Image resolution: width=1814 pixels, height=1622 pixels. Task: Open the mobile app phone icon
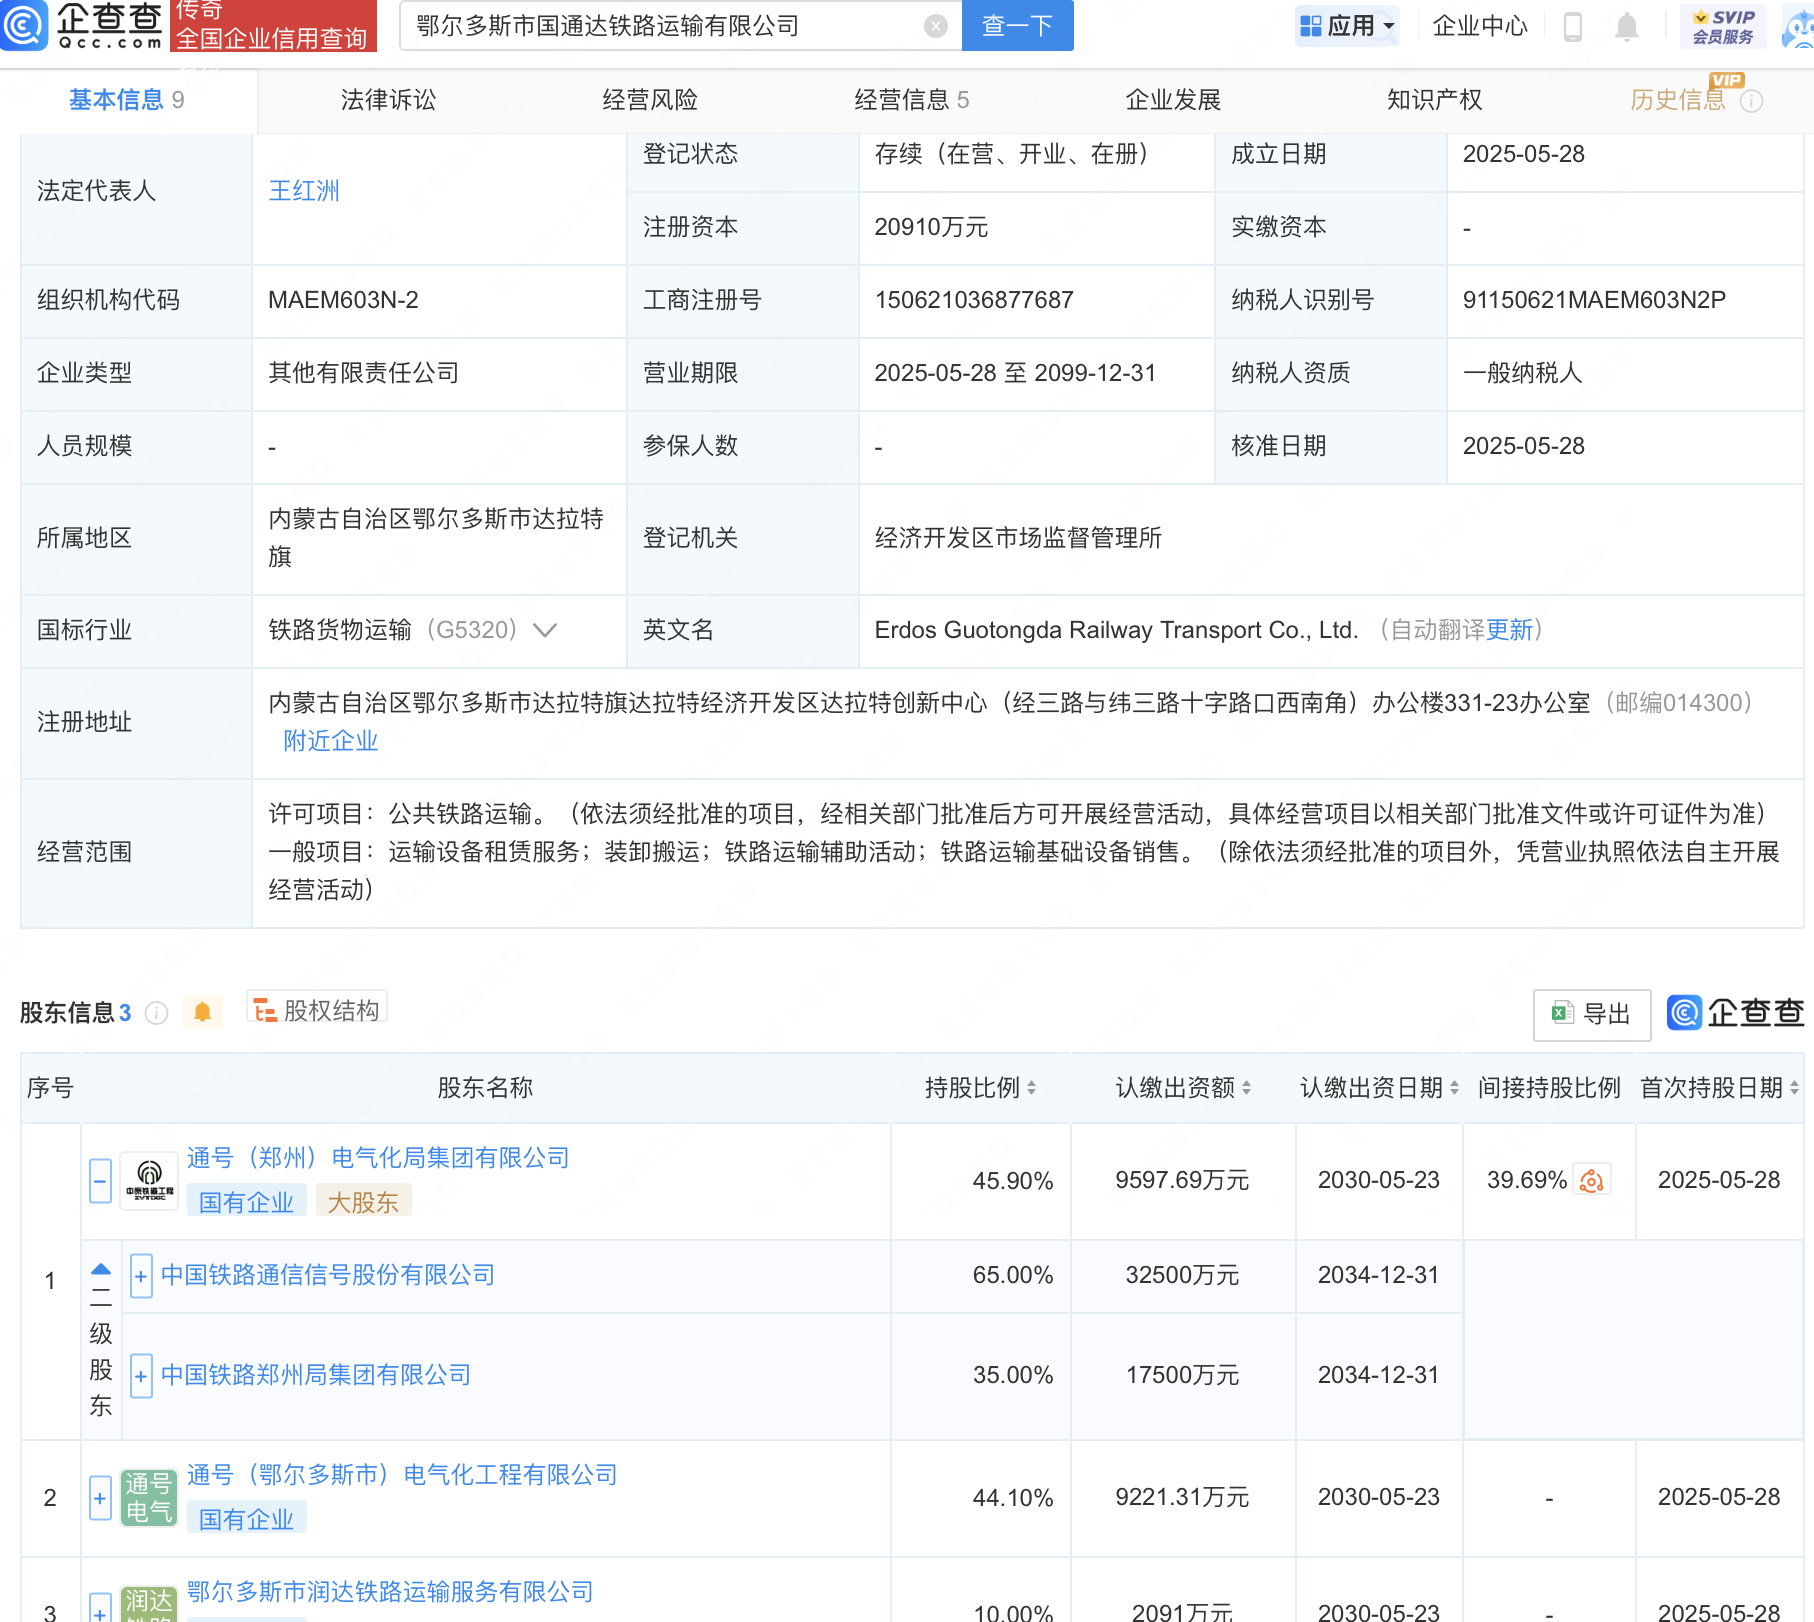[x=1572, y=27]
